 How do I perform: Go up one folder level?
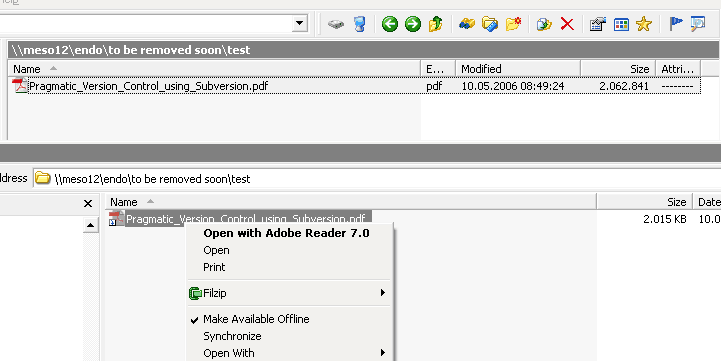click(x=435, y=24)
